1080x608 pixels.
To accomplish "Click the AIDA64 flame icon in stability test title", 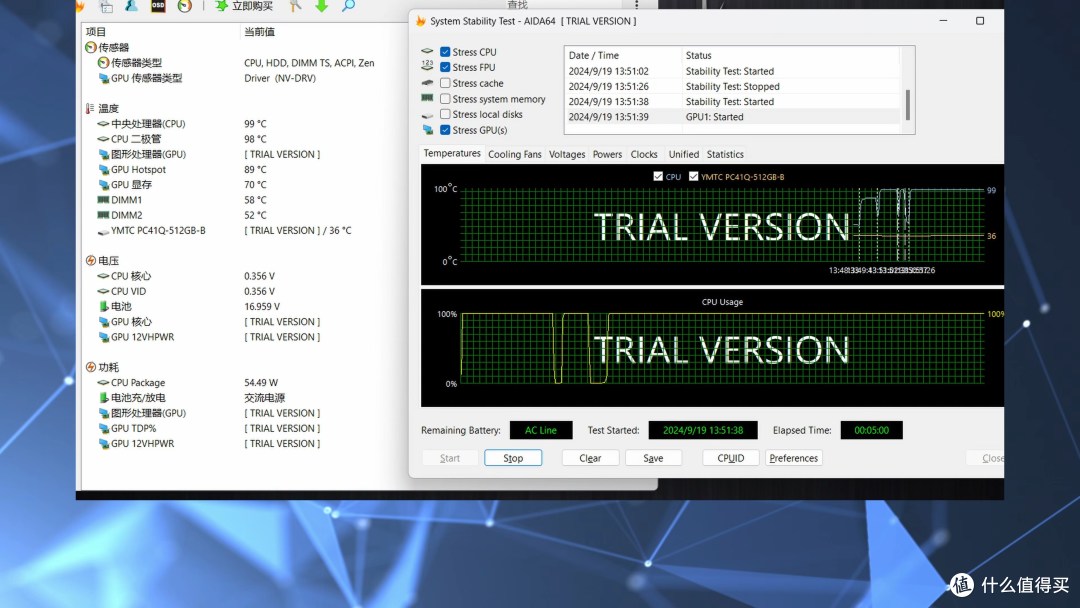I will (x=421, y=21).
